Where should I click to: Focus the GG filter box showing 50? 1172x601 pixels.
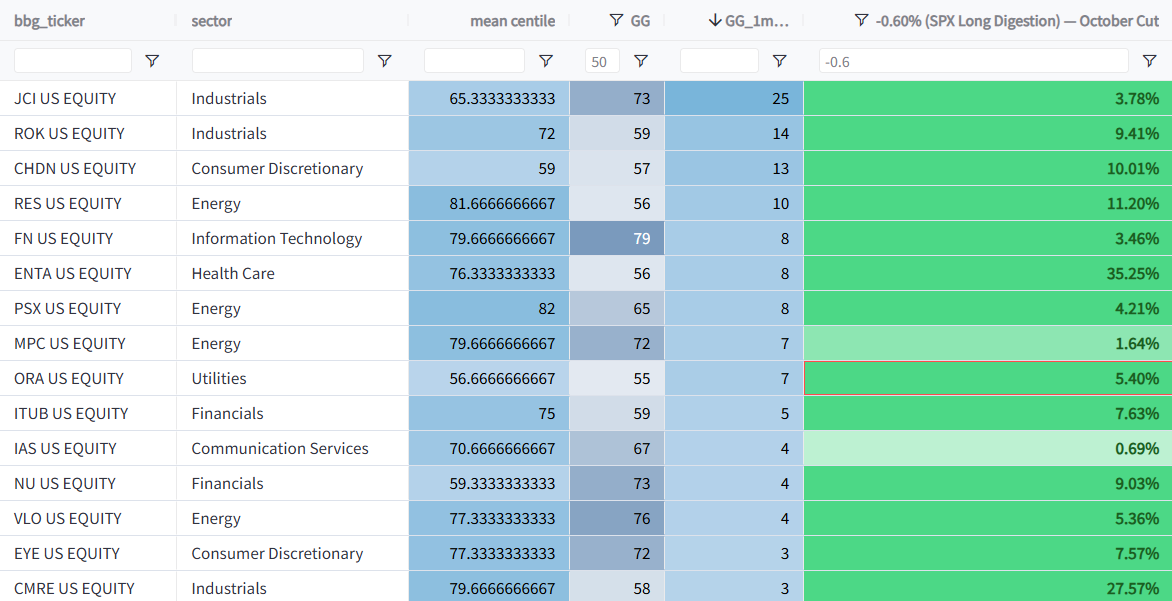click(602, 61)
